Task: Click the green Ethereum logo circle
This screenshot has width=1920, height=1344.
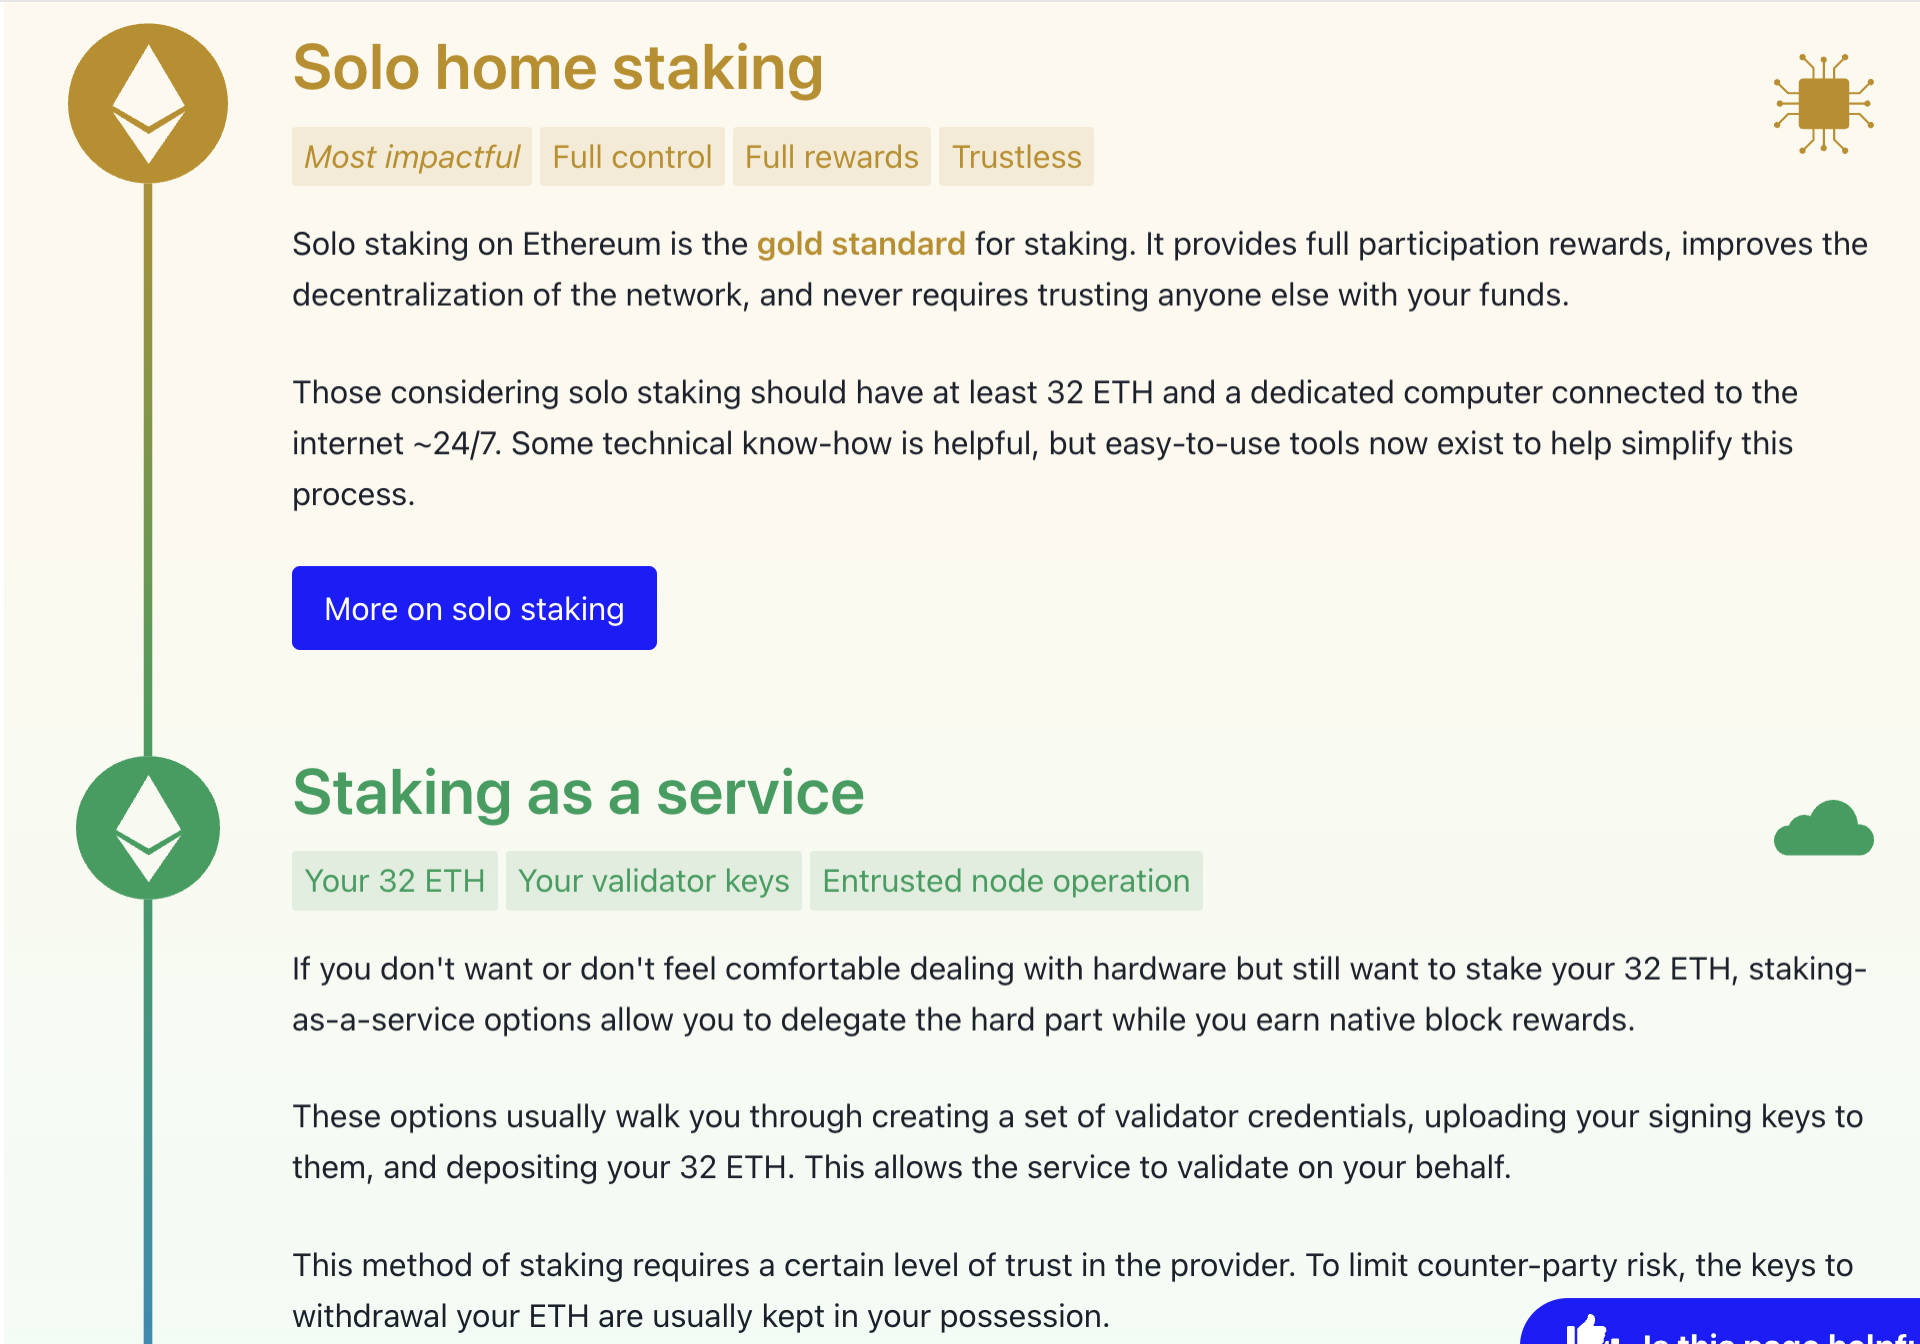Action: [x=148, y=828]
